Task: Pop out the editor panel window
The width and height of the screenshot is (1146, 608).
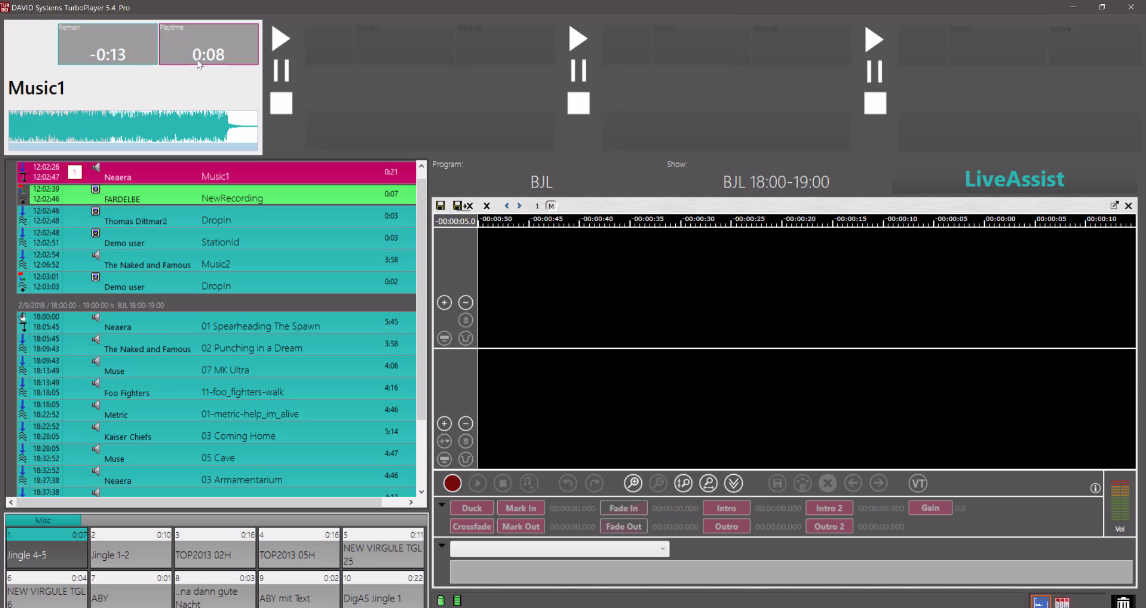Action: (1114, 205)
